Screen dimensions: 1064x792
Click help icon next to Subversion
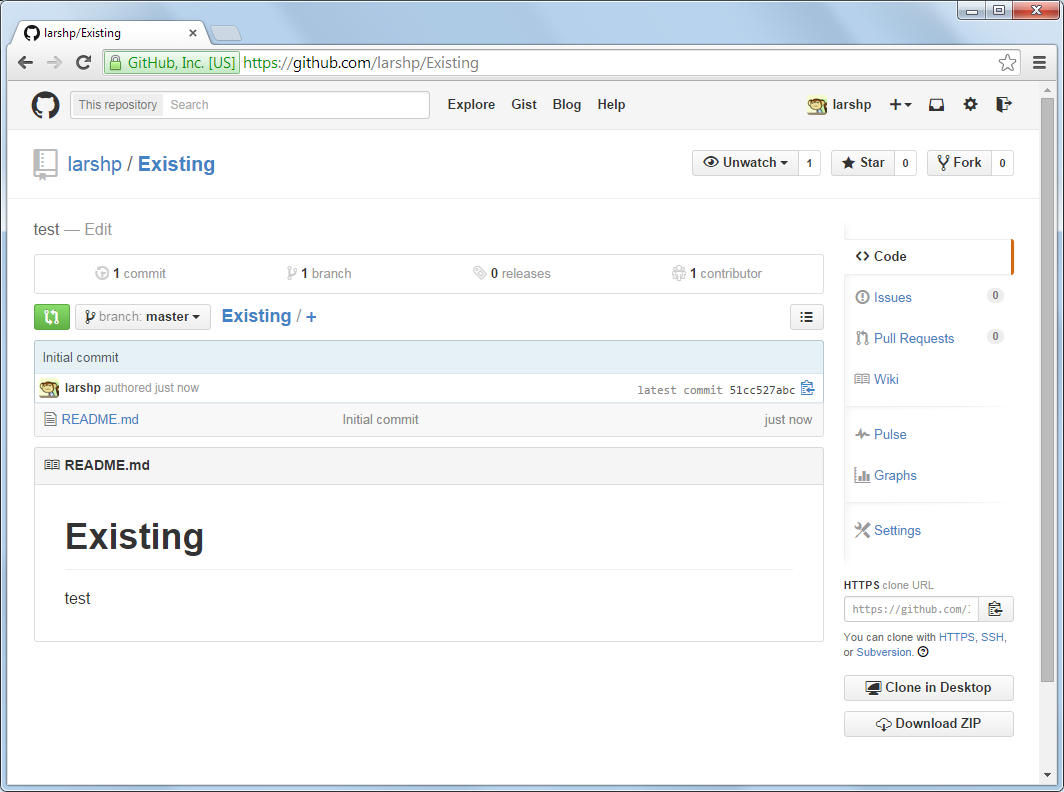(x=923, y=652)
